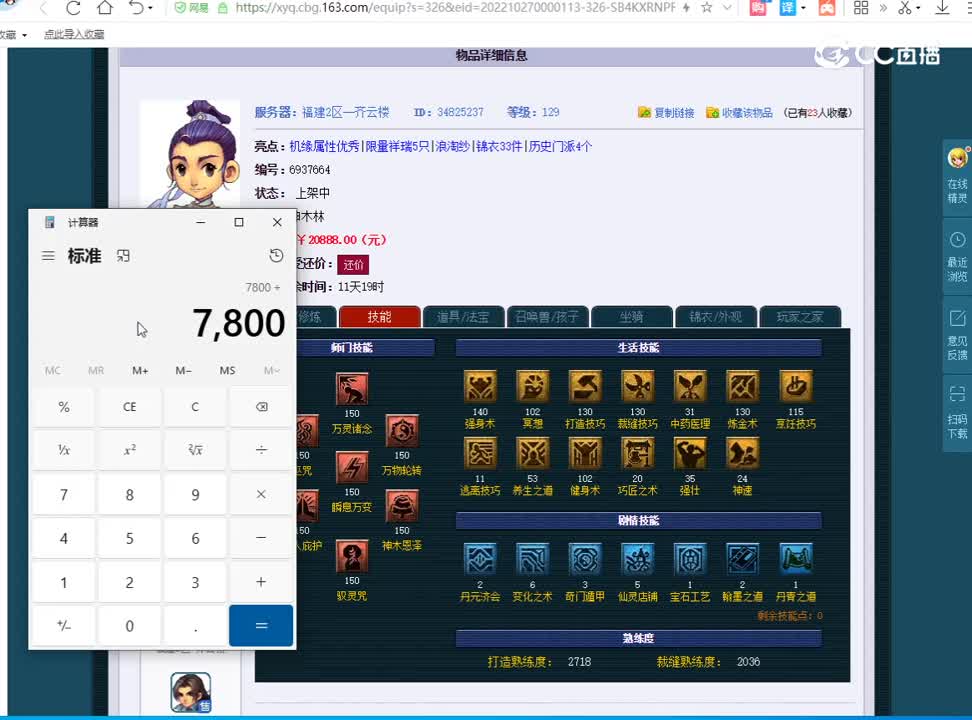972x720 pixels.
Task: Open the translate extension icon
Action: (x=787, y=7)
